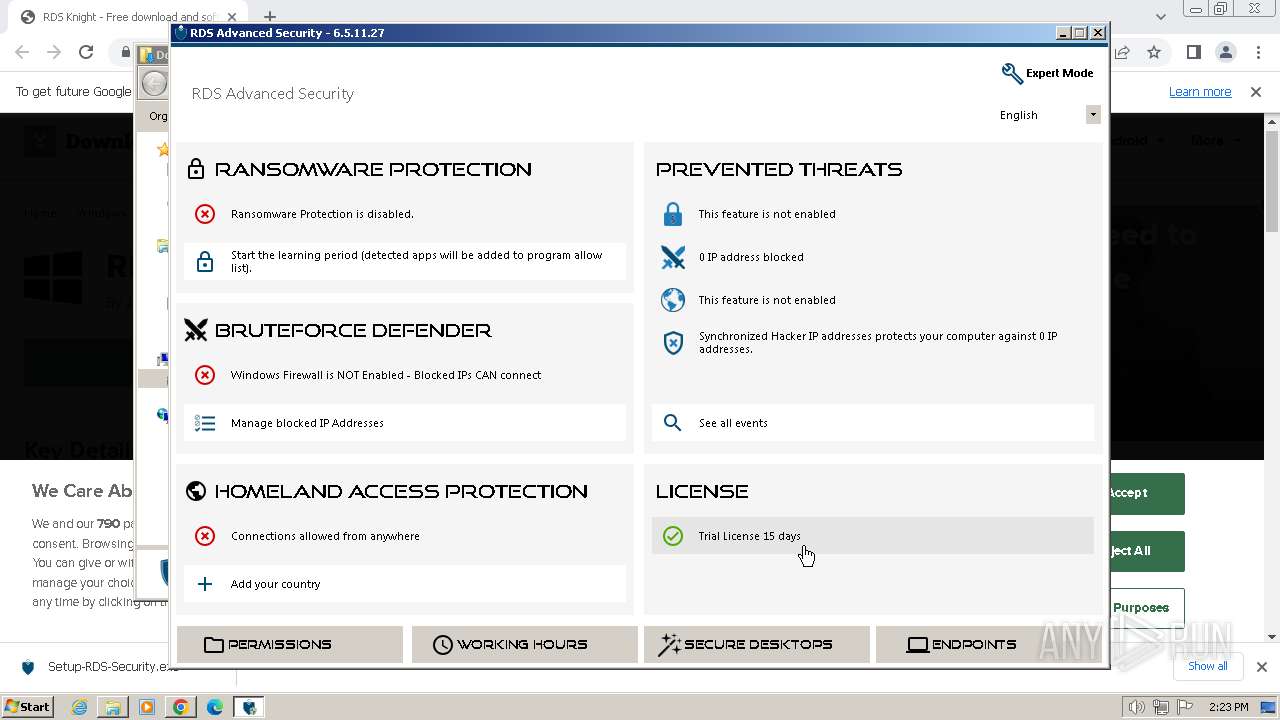Close the Chrome downloads bar
Viewport: 1280px width, 720px height.
pos(1261,667)
